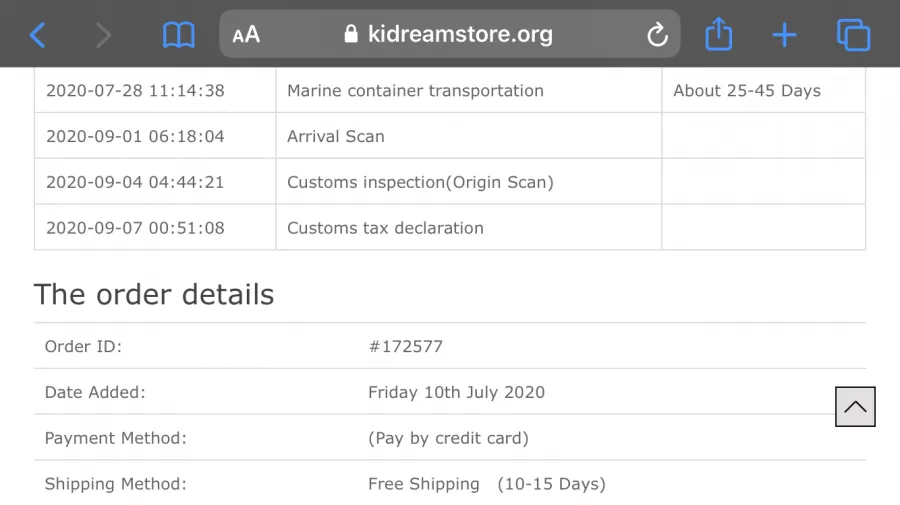
Task: Open the AA reader text options
Action: [x=246, y=35]
